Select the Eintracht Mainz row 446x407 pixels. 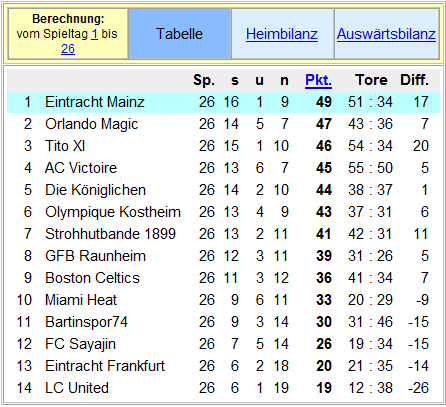(223, 102)
